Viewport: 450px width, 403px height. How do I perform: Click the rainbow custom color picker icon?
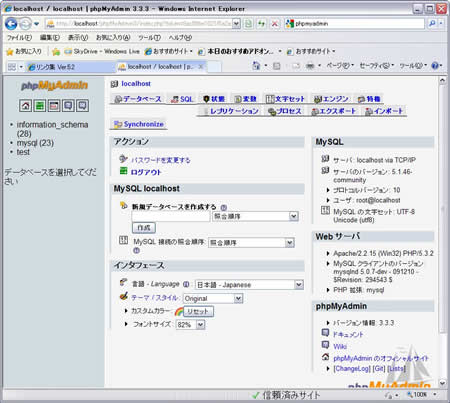click(x=179, y=311)
